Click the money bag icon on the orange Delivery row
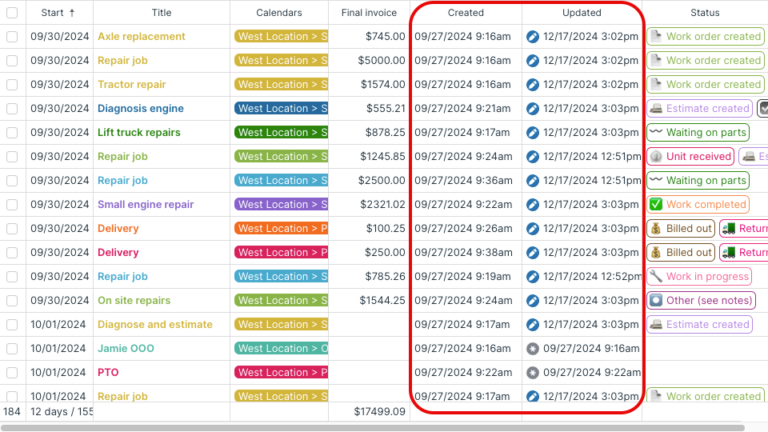This screenshot has height=432, width=768. 655,228
